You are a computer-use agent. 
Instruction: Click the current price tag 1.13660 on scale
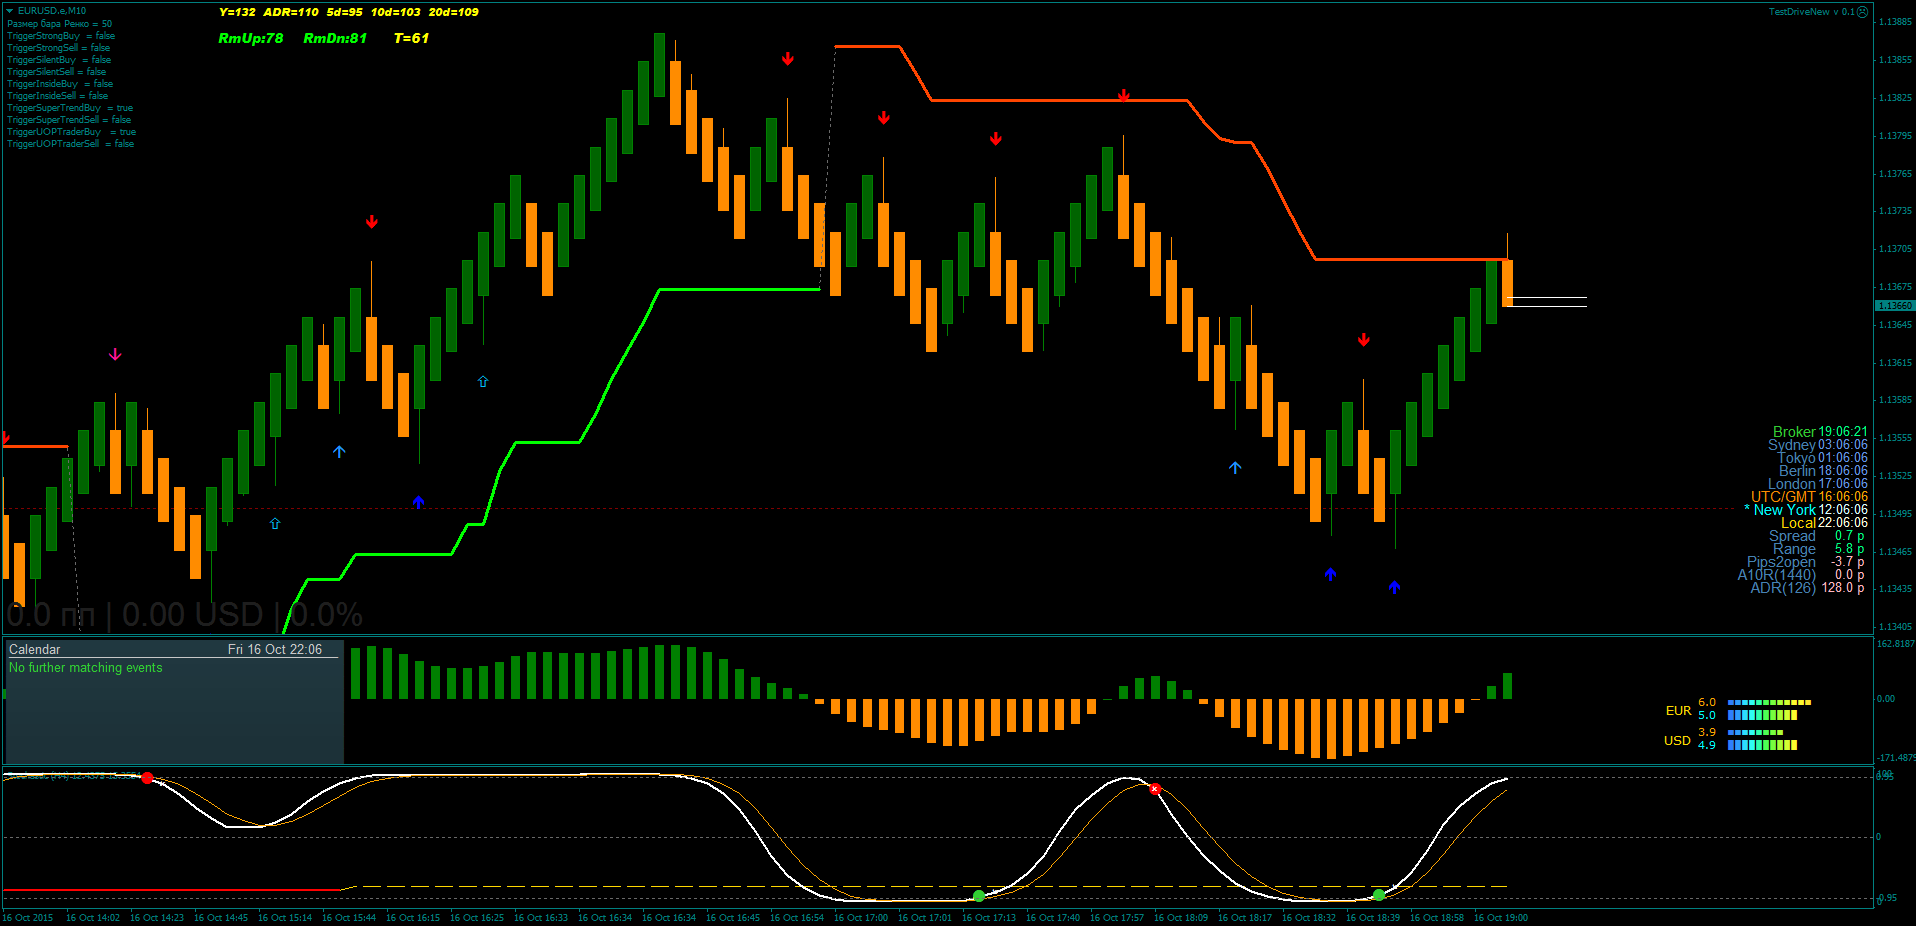[1895, 306]
